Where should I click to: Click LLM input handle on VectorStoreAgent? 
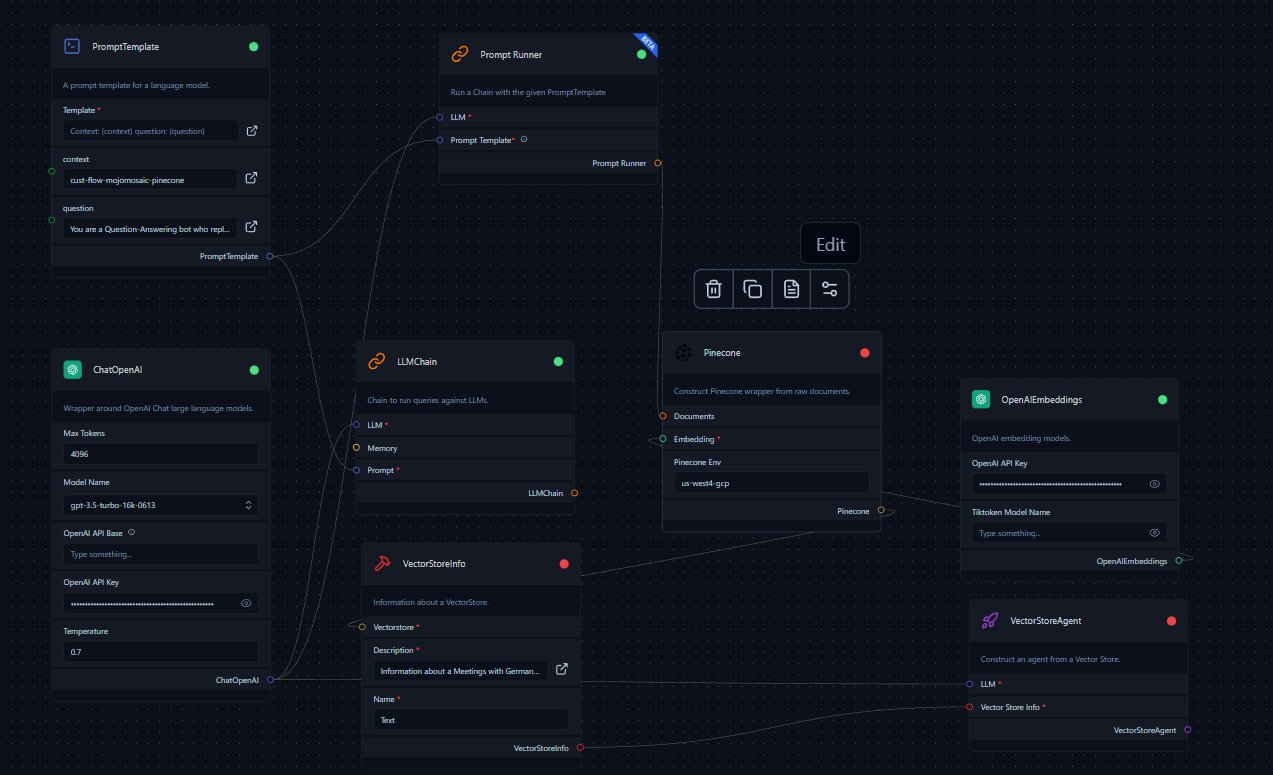(970, 684)
